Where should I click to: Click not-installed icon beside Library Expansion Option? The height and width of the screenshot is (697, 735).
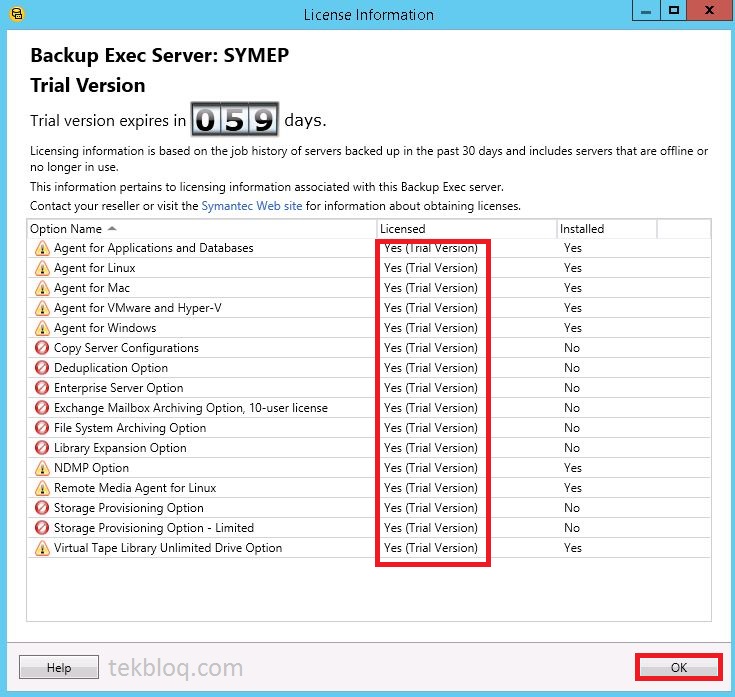pyautogui.click(x=42, y=448)
